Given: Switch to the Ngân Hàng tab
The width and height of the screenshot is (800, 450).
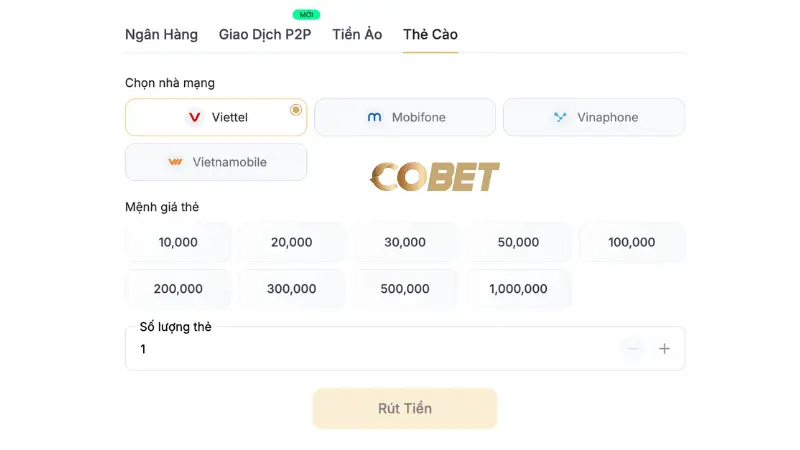Looking at the screenshot, I should point(161,35).
